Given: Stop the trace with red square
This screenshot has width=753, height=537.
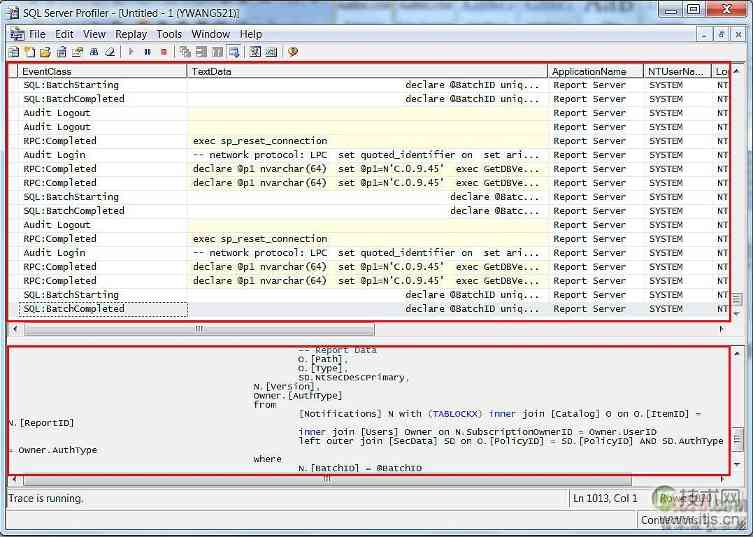Looking at the screenshot, I should 163,52.
